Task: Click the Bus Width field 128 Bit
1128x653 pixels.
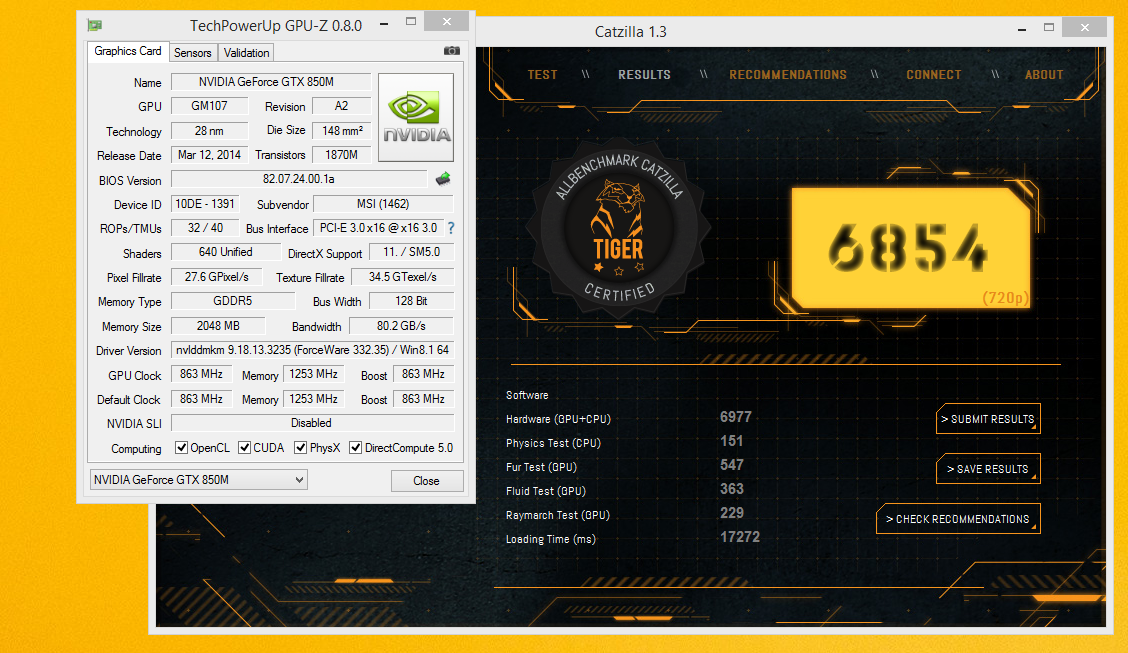Action: pyautogui.click(x=411, y=301)
